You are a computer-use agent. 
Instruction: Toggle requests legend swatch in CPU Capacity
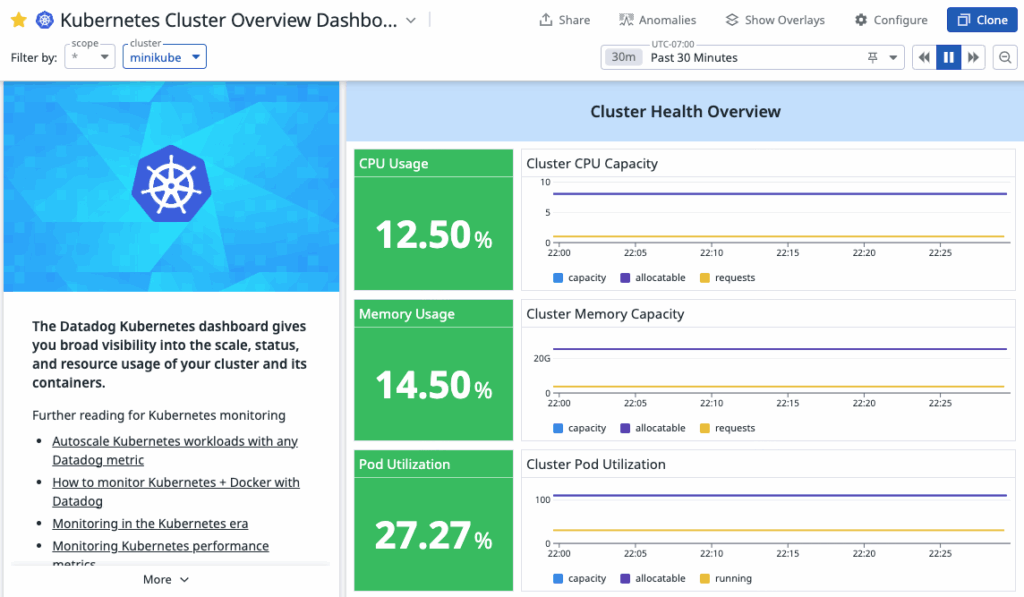point(705,278)
